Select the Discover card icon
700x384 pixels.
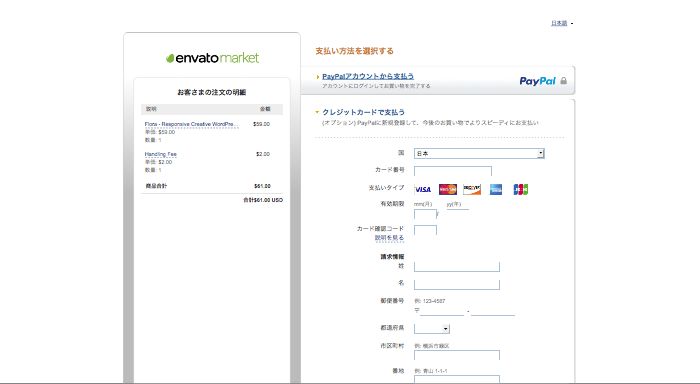coord(472,189)
